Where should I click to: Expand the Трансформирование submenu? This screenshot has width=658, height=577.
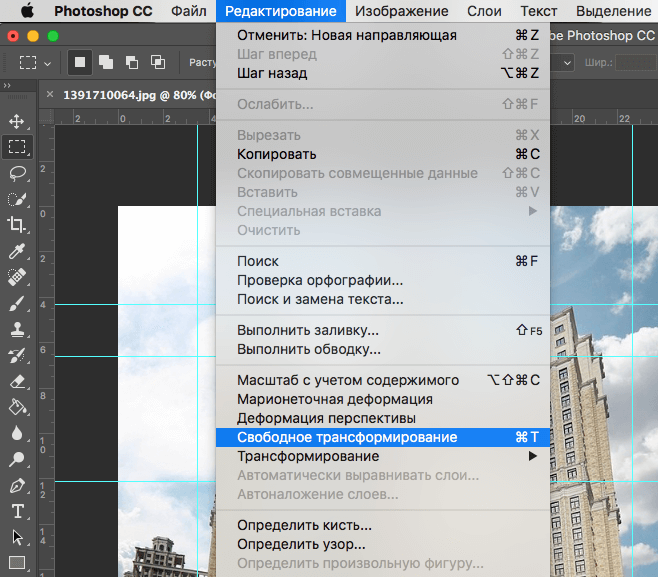pos(383,456)
